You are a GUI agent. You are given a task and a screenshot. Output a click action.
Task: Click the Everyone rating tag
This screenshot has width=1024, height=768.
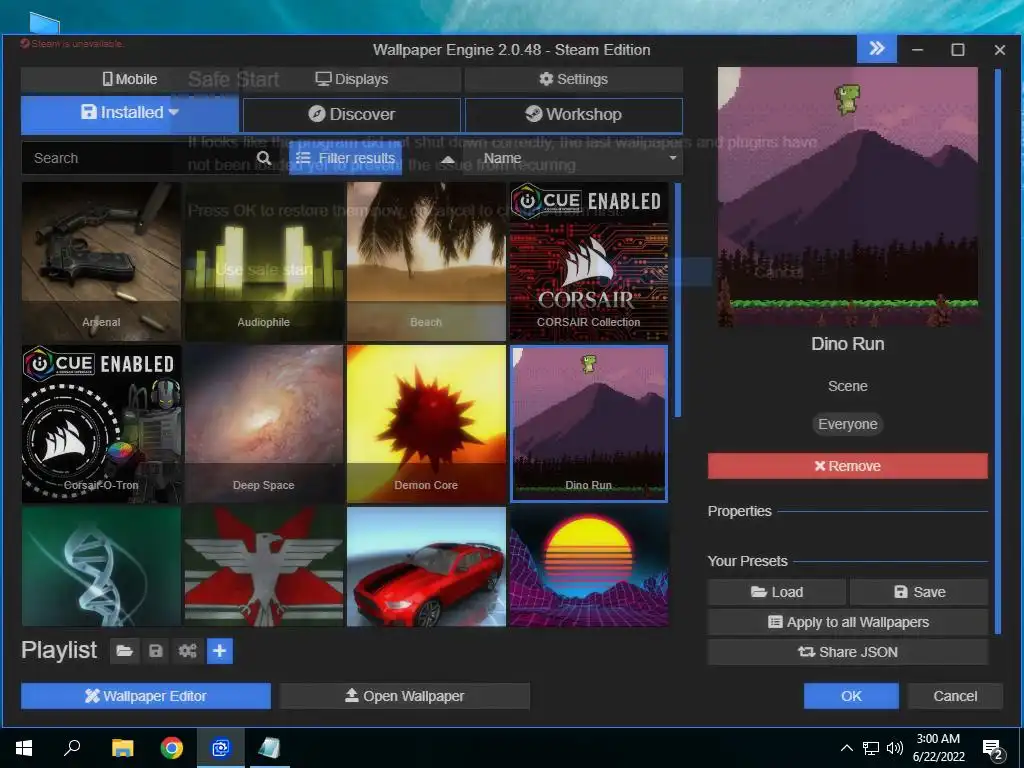(x=848, y=424)
